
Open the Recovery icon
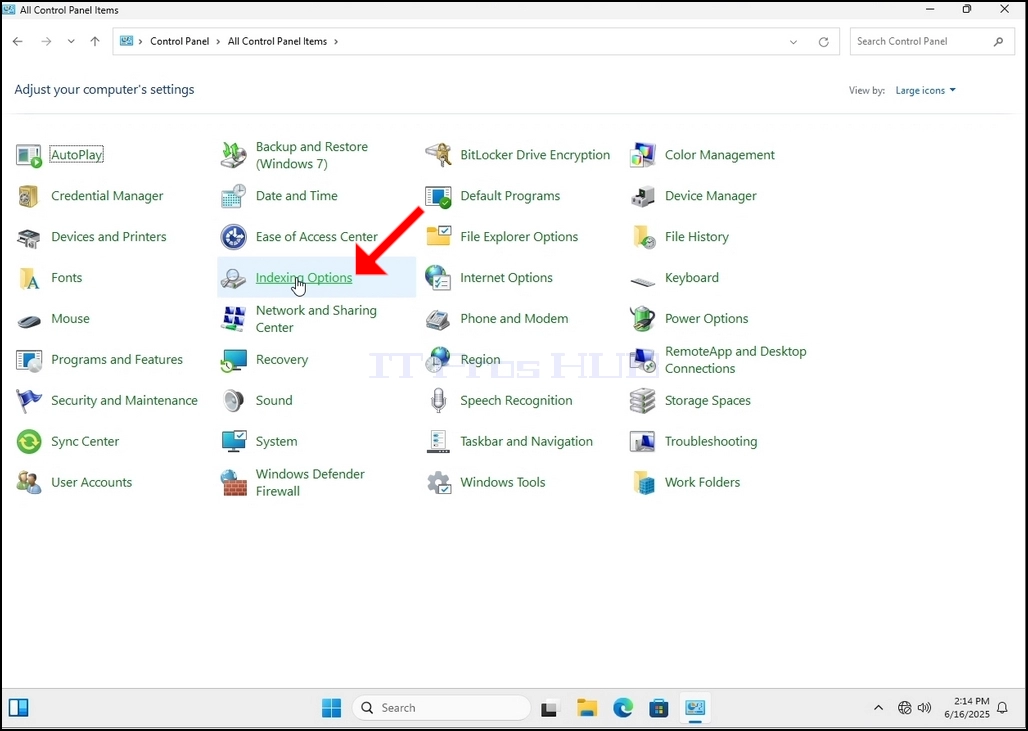(233, 360)
